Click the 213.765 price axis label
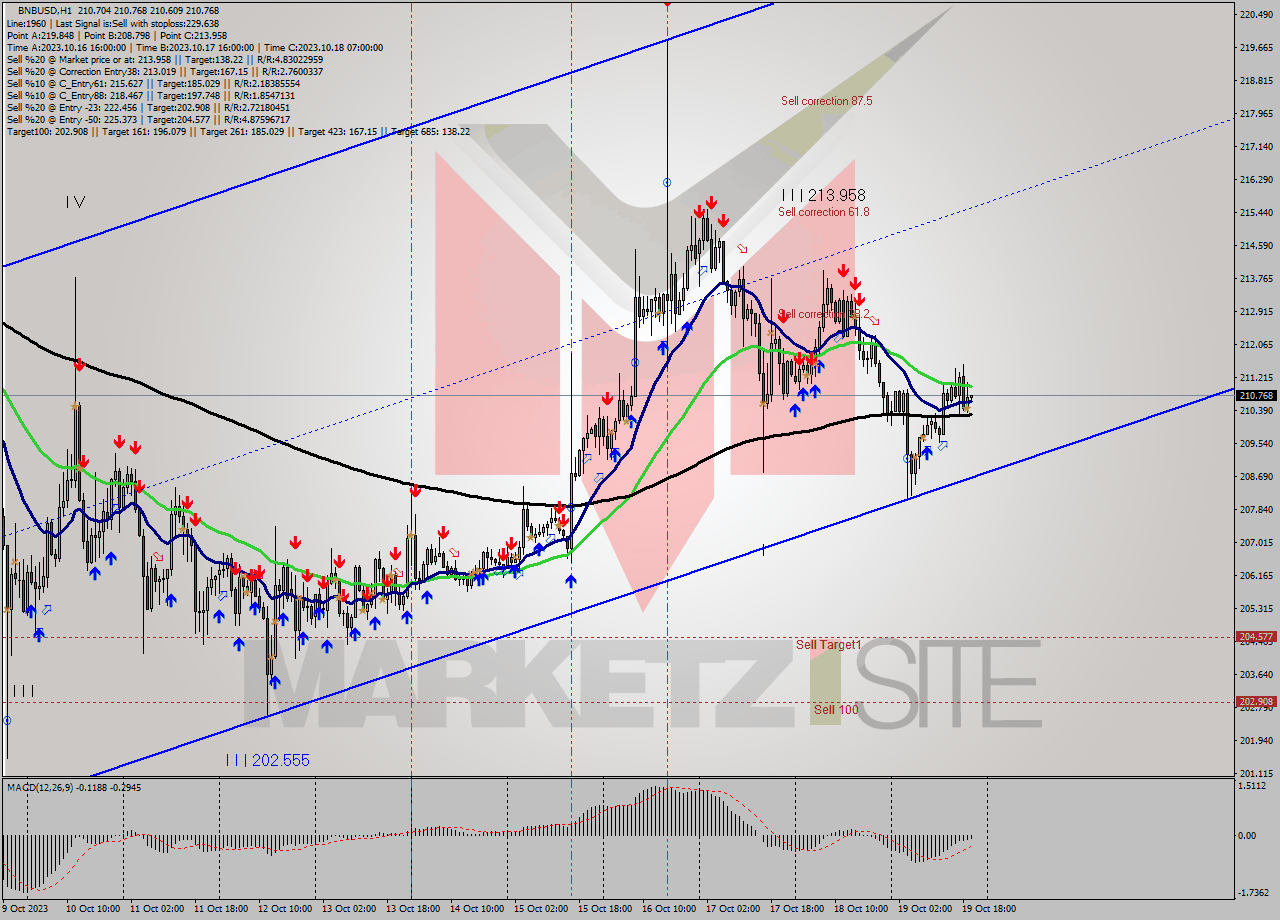The image size is (1280, 920). [x=1256, y=278]
